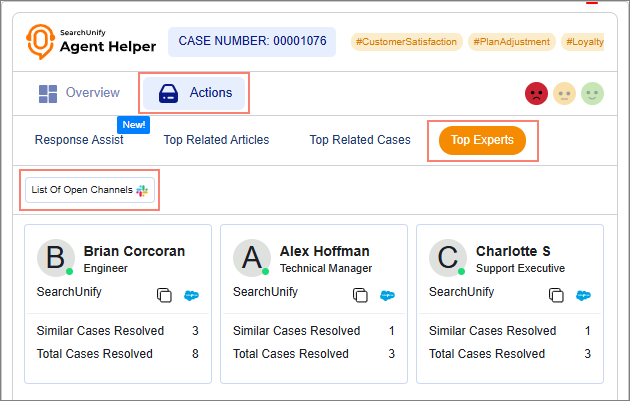Image resolution: width=630 pixels, height=401 pixels.
Task: Click the red sad face sentiment icon
Action: point(536,93)
